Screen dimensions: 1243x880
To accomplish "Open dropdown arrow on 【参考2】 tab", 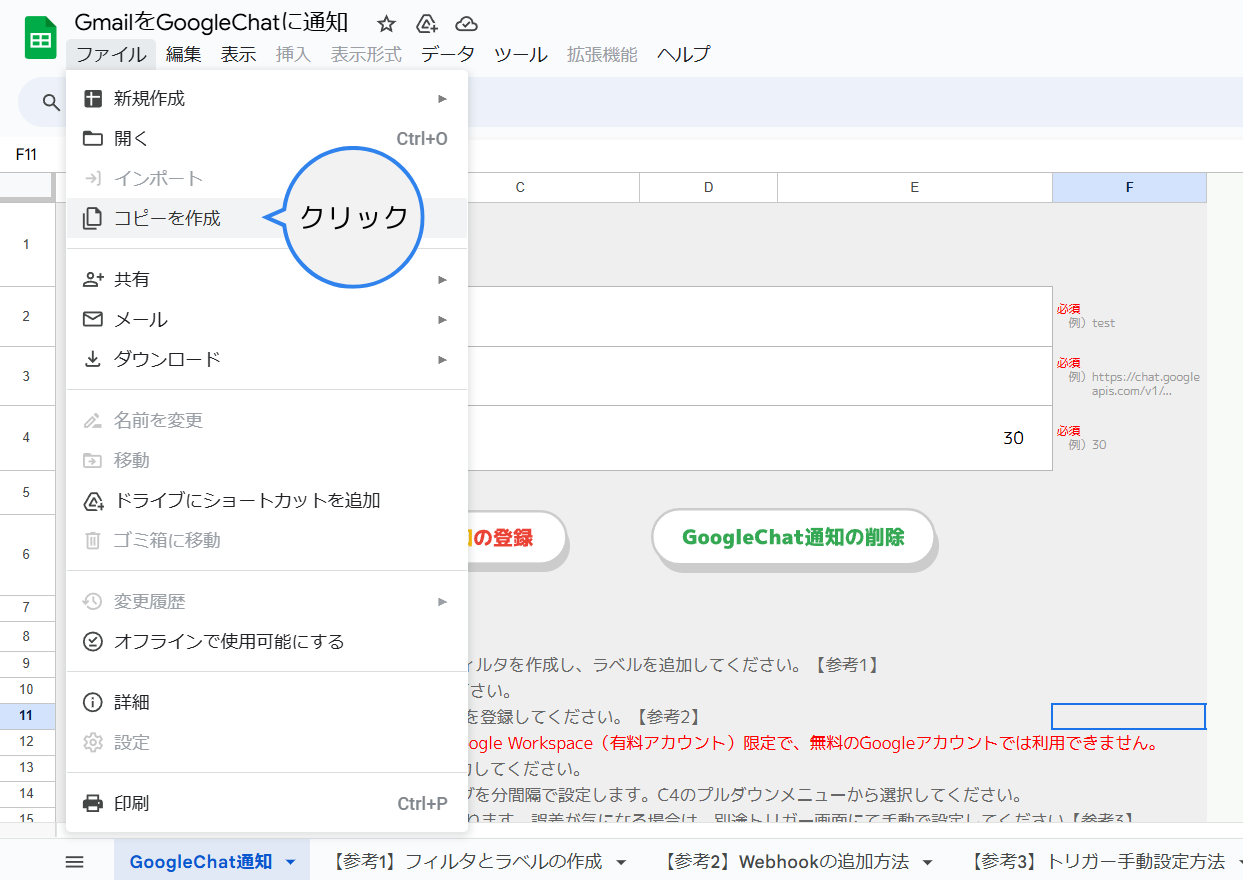I will tap(927, 862).
